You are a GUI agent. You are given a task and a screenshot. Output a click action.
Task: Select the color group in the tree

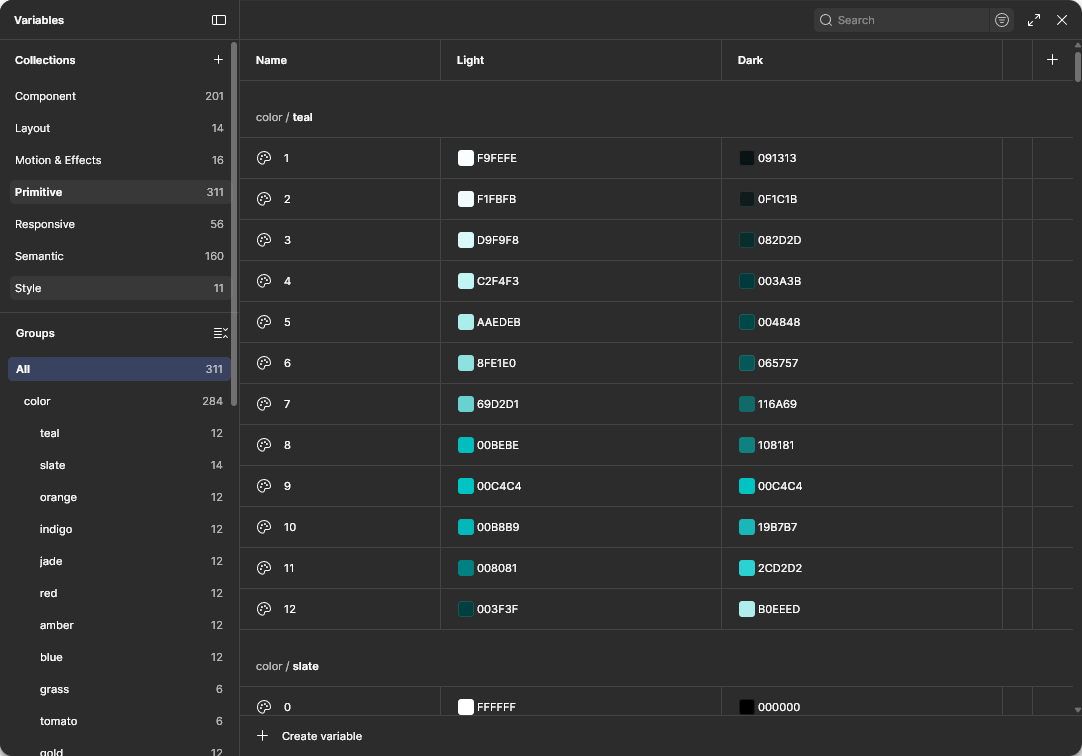[x=119, y=401]
